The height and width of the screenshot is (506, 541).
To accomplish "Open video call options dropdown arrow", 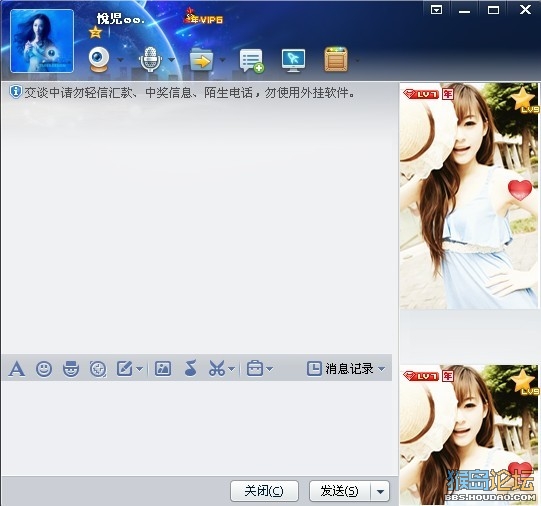I will coord(120,60).
